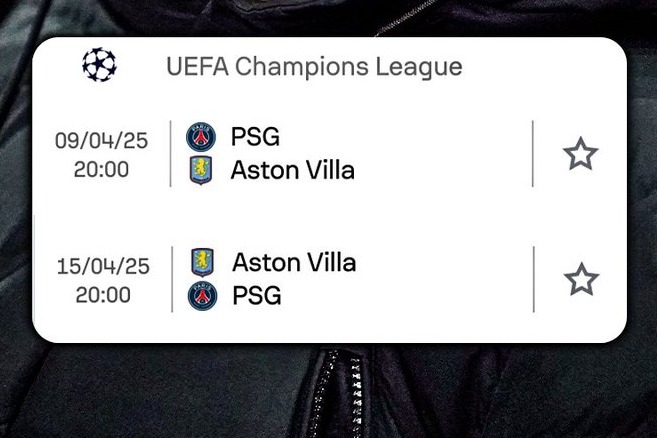Open the UEFA Champions League competition title
The height and width of the screenshot is (438, 657).
coord(314,67)
